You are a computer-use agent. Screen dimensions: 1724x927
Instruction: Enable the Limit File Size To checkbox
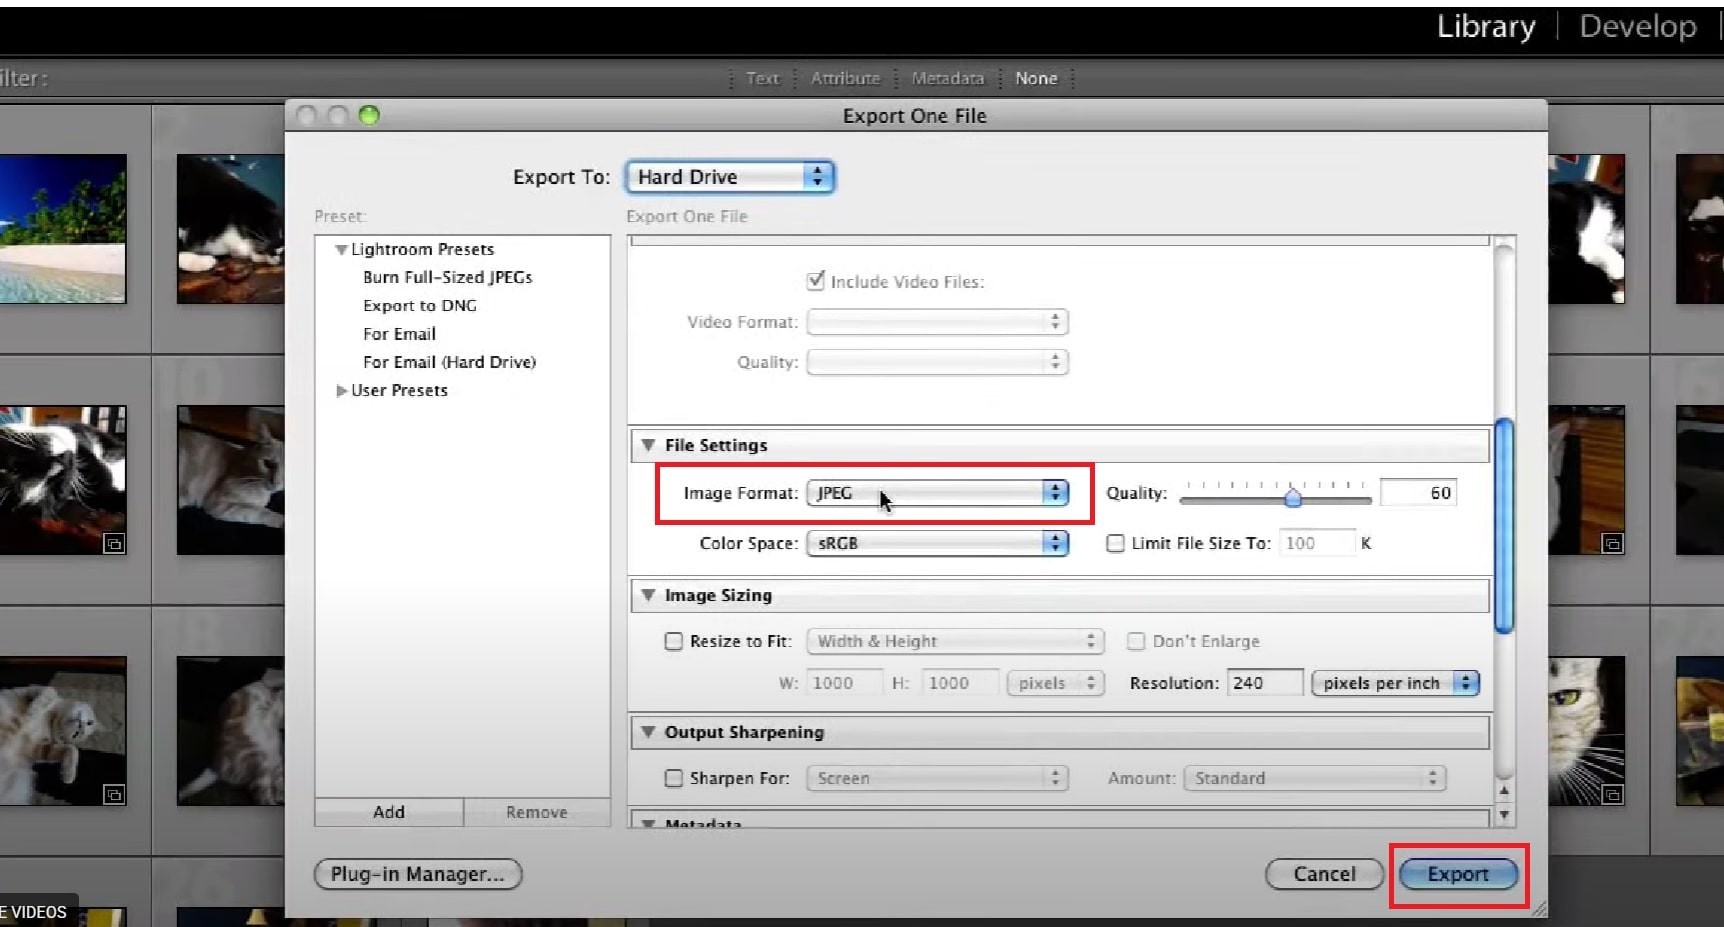[x=1115, y=543]
